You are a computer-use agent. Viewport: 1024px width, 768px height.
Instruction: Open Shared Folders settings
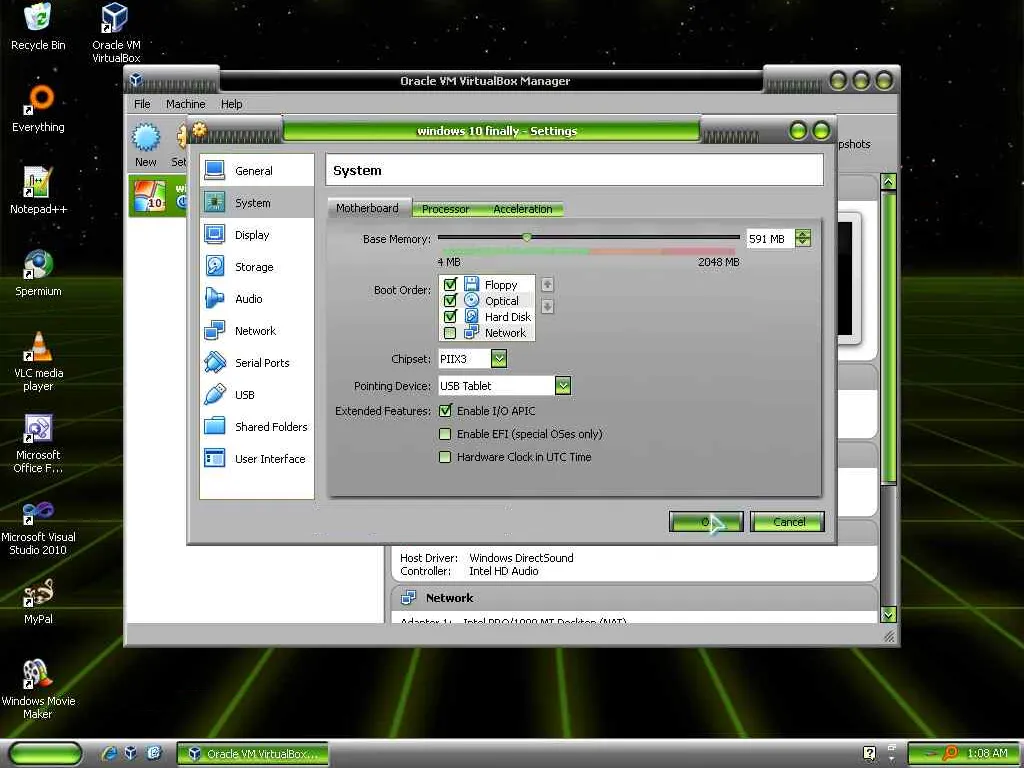(x=256, y=426)
